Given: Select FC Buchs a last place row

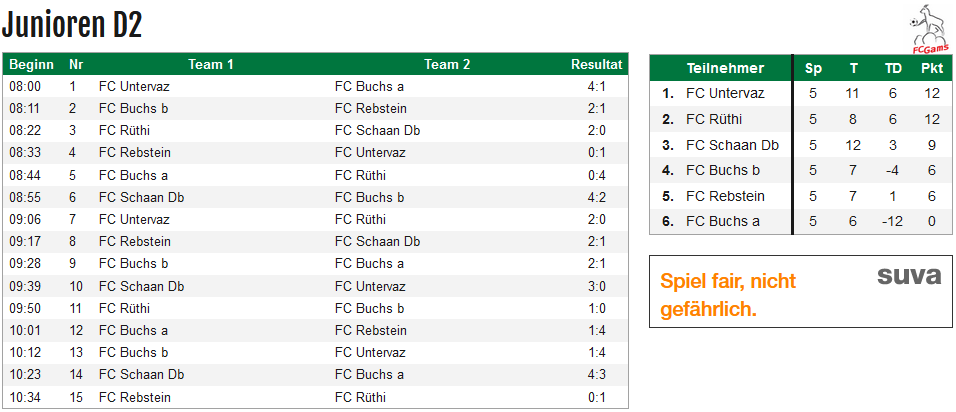Looking at the screenshot, I should pos(801,221).
